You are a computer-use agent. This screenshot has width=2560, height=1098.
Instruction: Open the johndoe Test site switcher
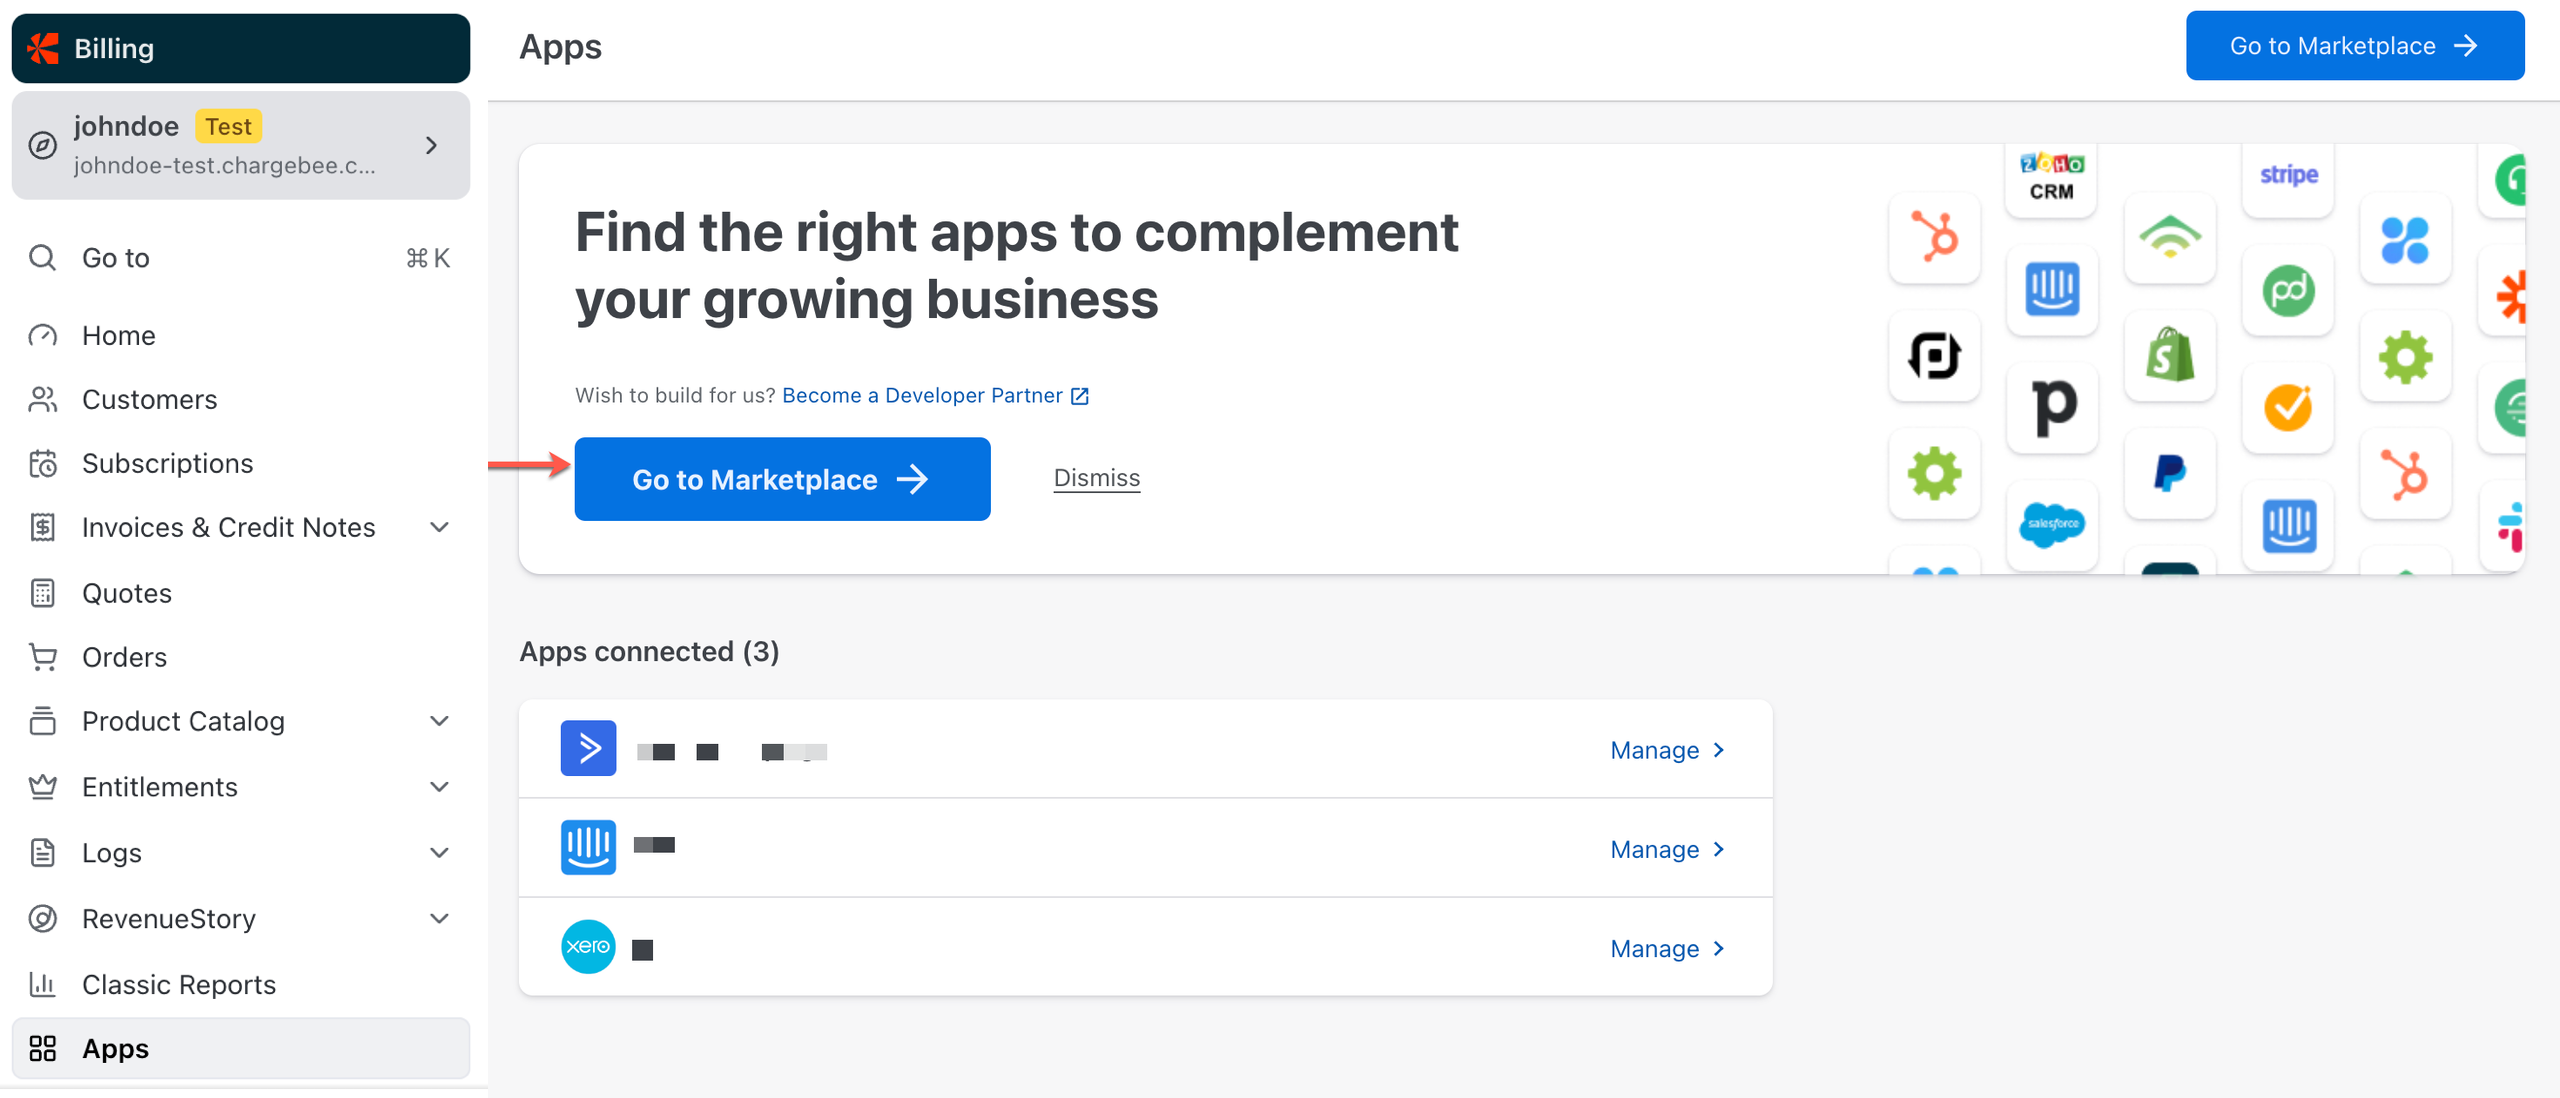[240, 145]
